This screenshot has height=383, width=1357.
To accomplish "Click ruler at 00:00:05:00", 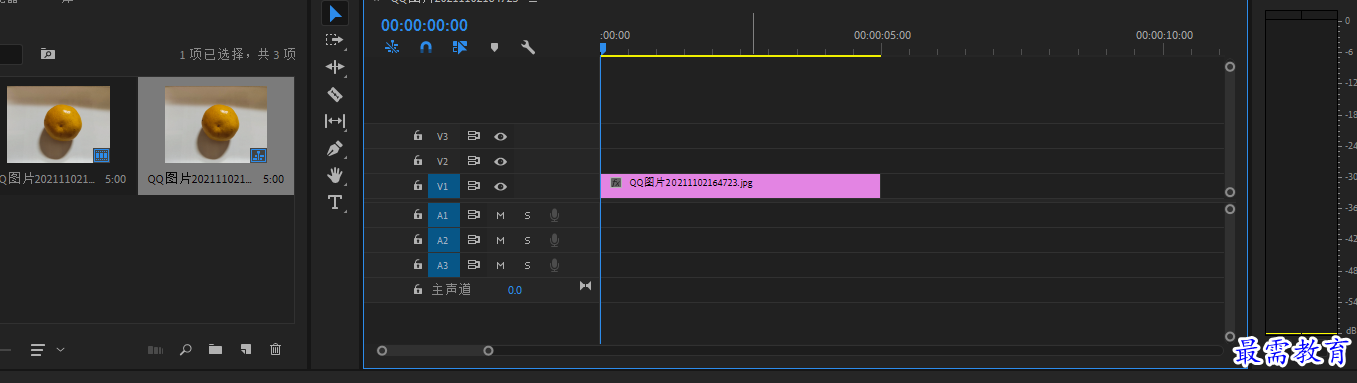I will 882,35.
